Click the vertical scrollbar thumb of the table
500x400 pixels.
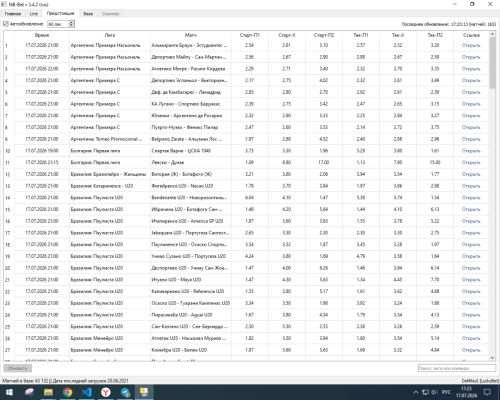(492, 63)
